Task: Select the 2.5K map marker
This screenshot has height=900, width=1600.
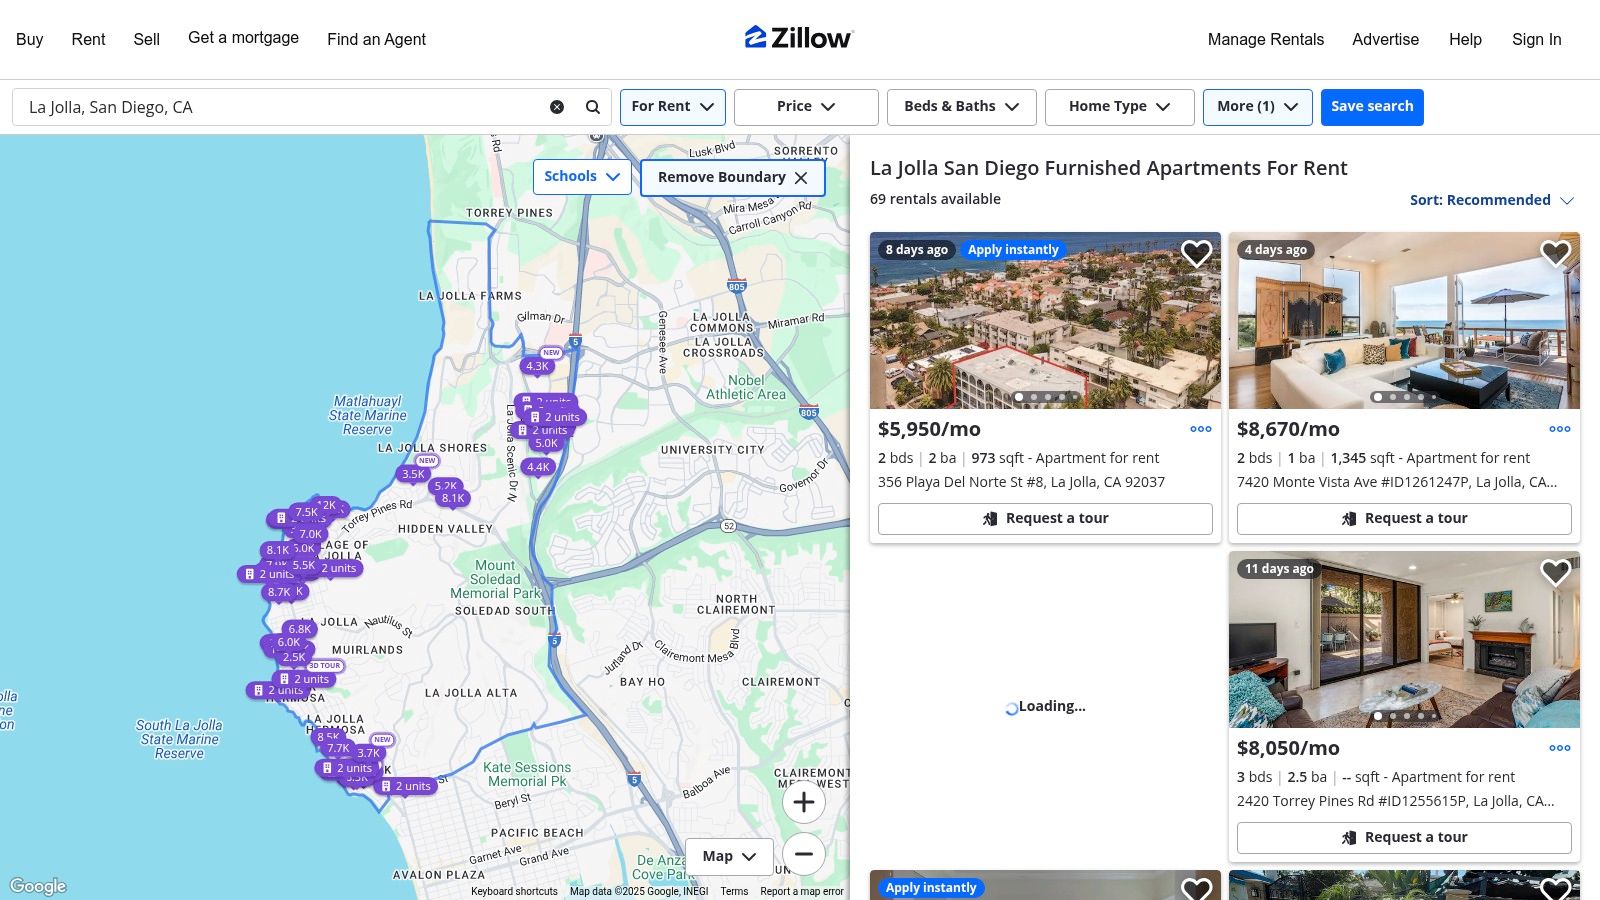Action: pyautogui.click(x=294, y=657)
